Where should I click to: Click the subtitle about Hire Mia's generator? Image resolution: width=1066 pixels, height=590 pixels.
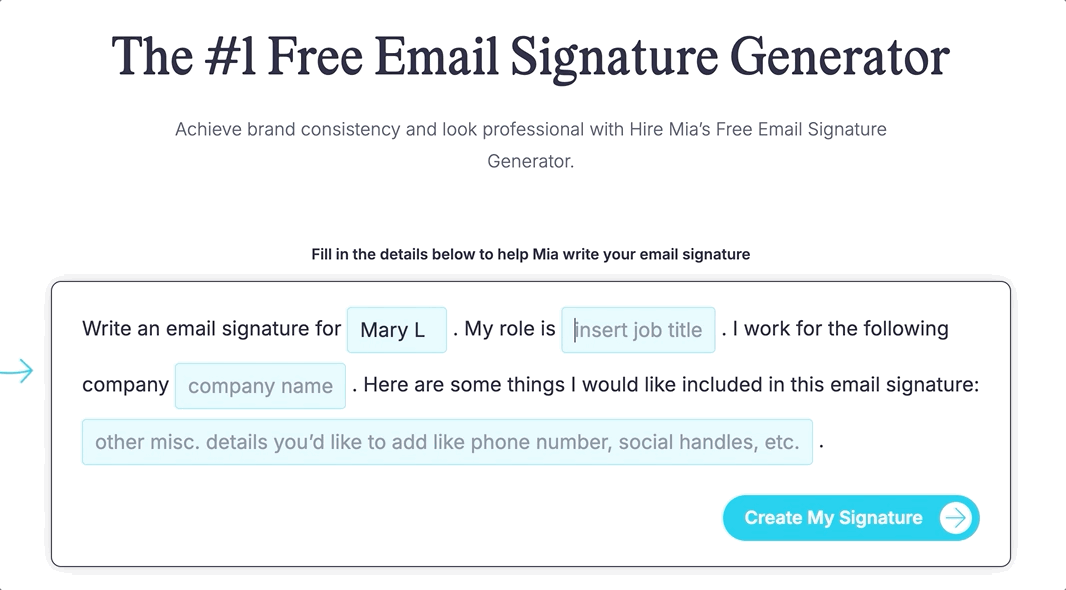click(x=530, y=144)
